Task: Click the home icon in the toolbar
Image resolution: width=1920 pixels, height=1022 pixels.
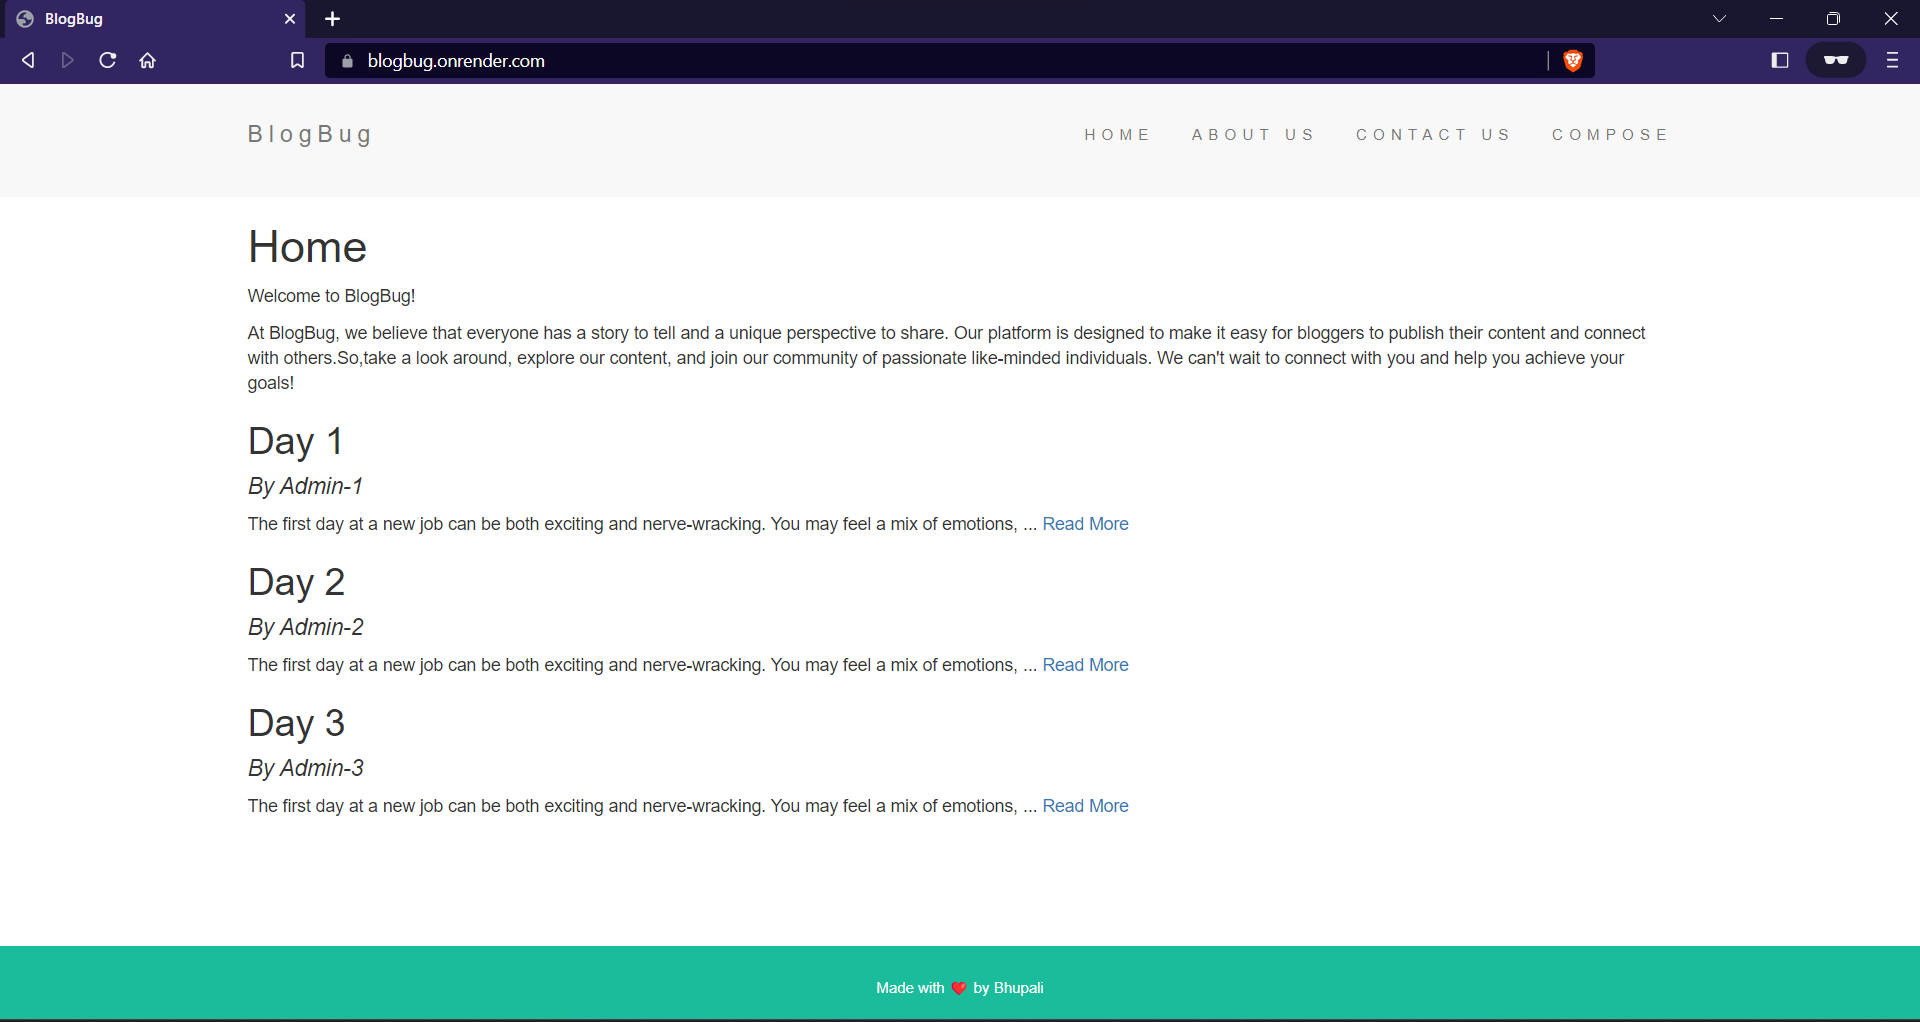Action: 147,61
